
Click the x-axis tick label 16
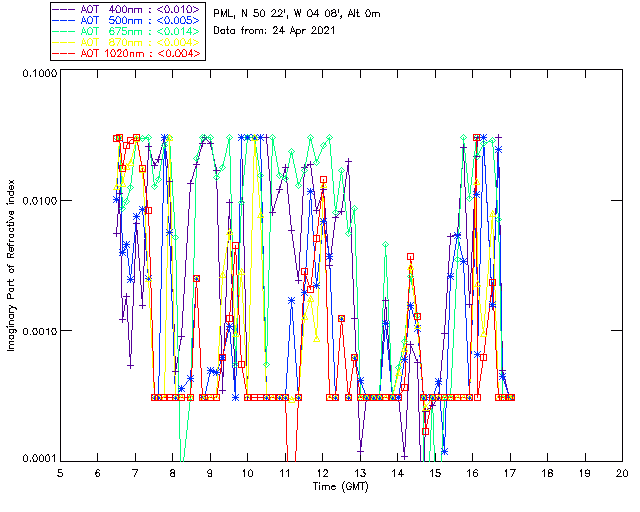point(473,473)
